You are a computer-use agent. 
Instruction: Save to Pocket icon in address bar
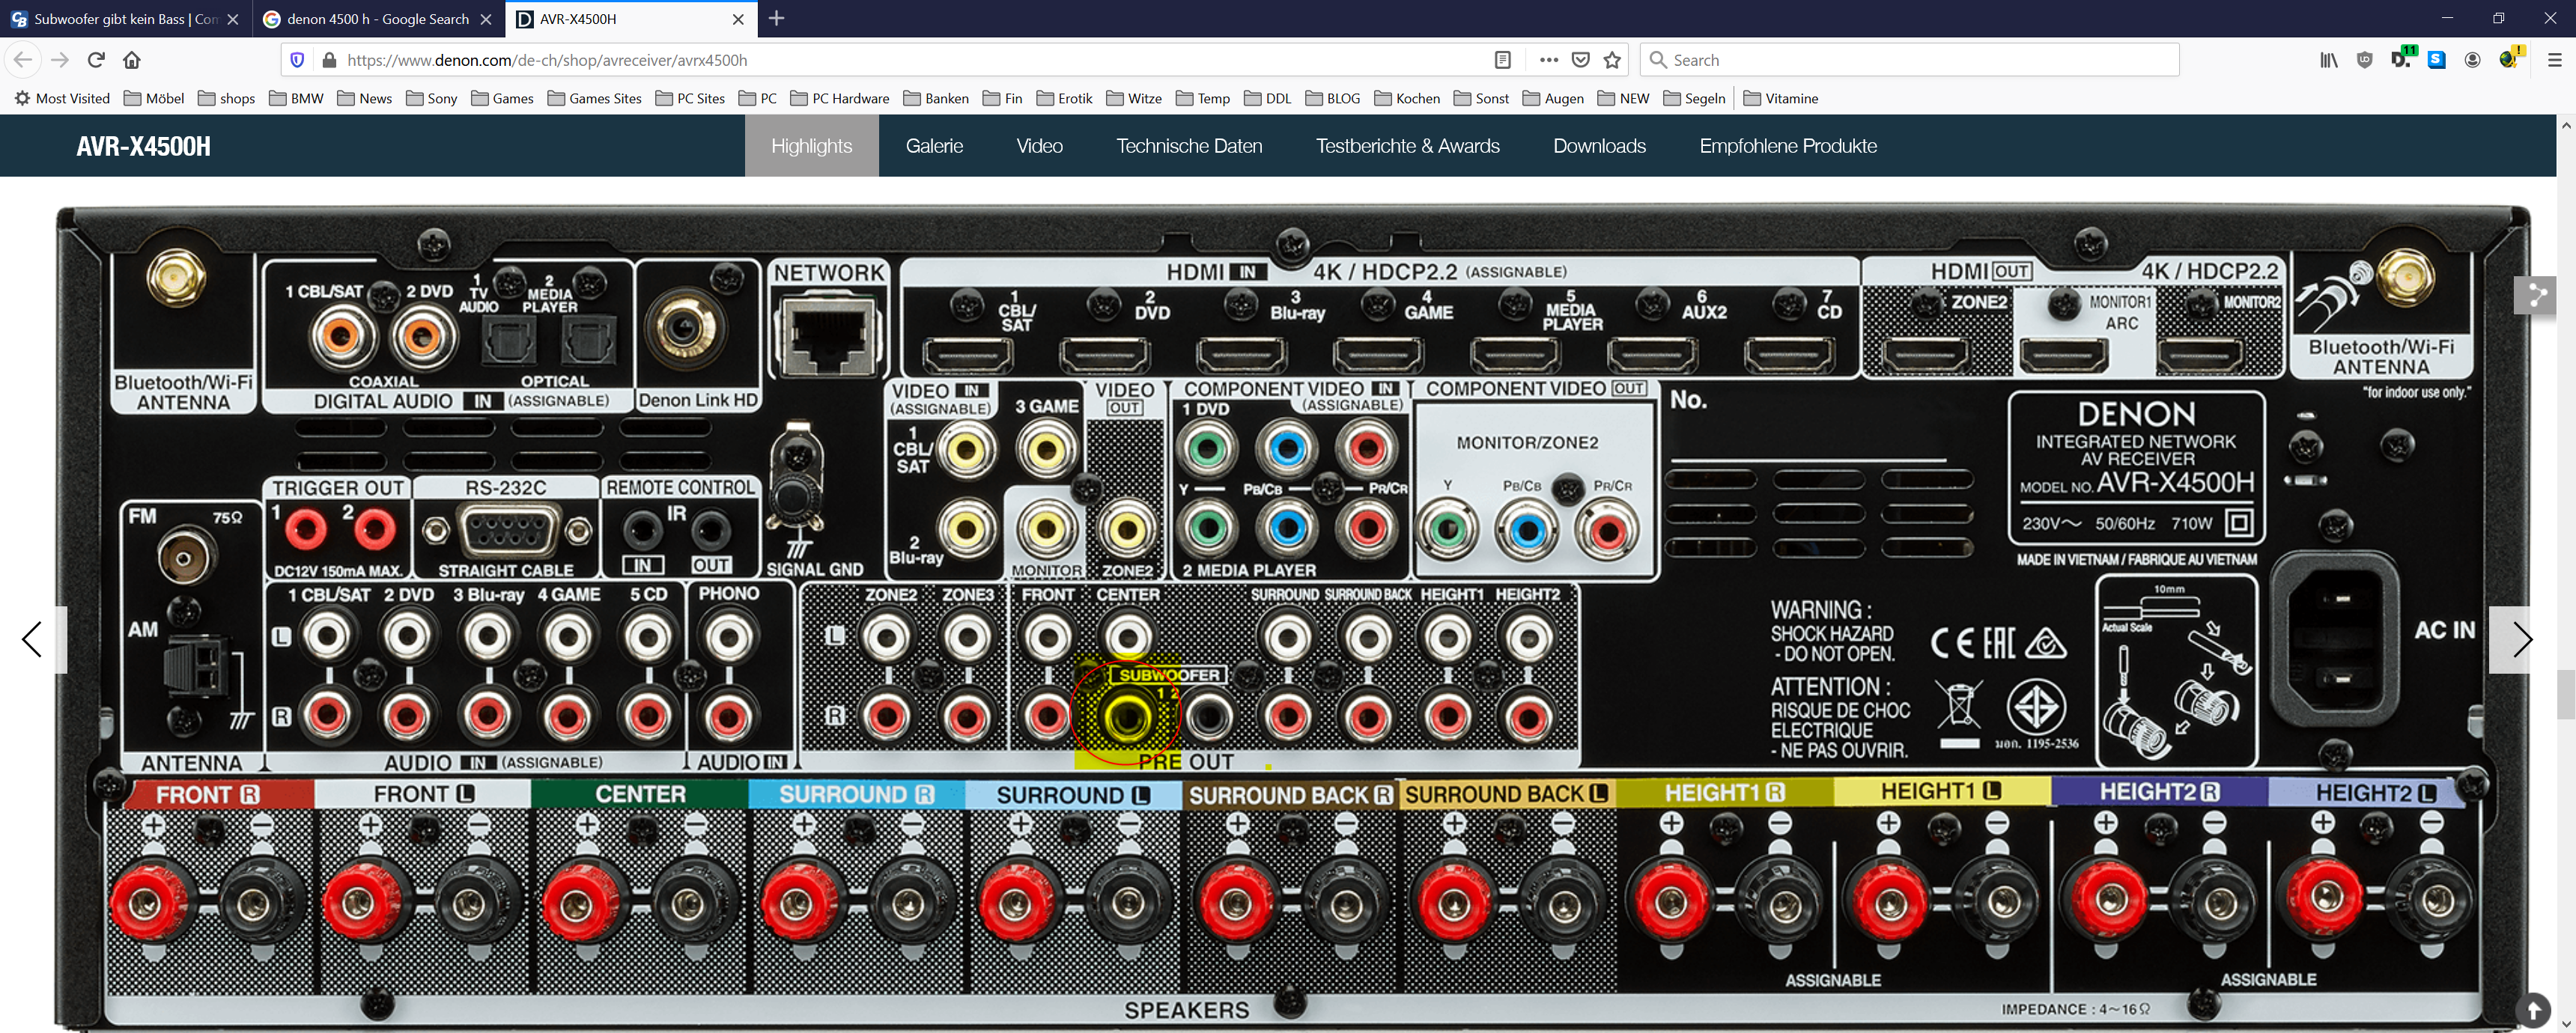point(1581,60)
